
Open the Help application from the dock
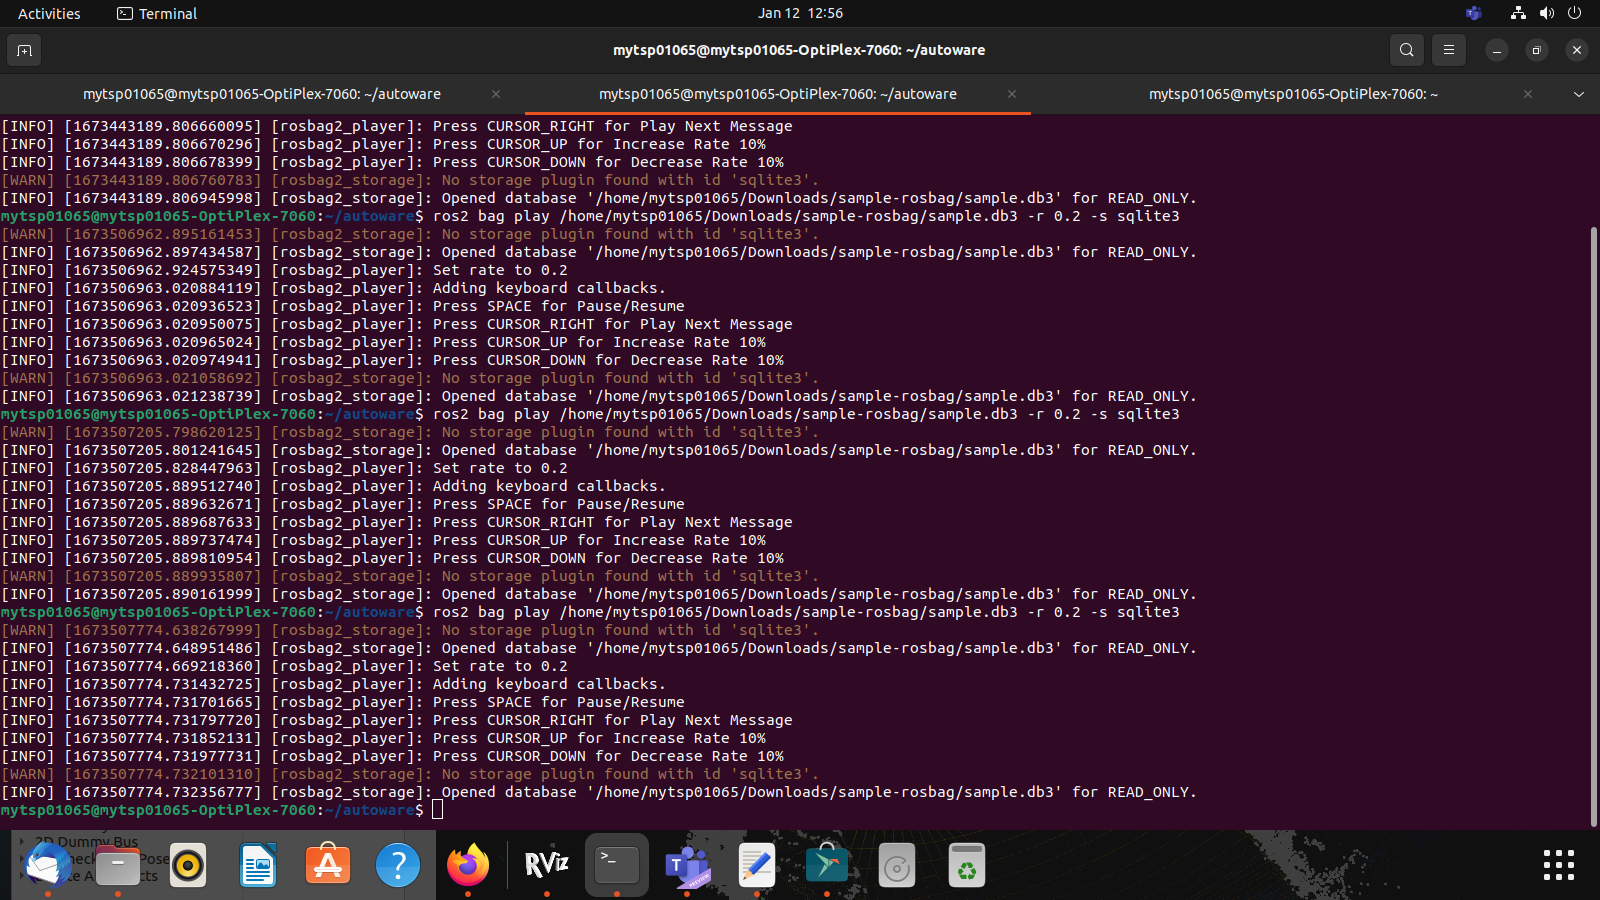click(x=398, y=865)
